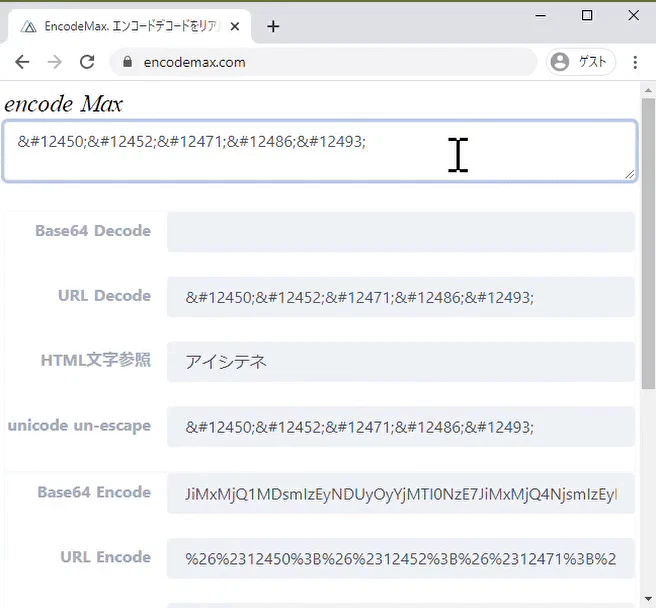Click the browser forward arrow

54,62
